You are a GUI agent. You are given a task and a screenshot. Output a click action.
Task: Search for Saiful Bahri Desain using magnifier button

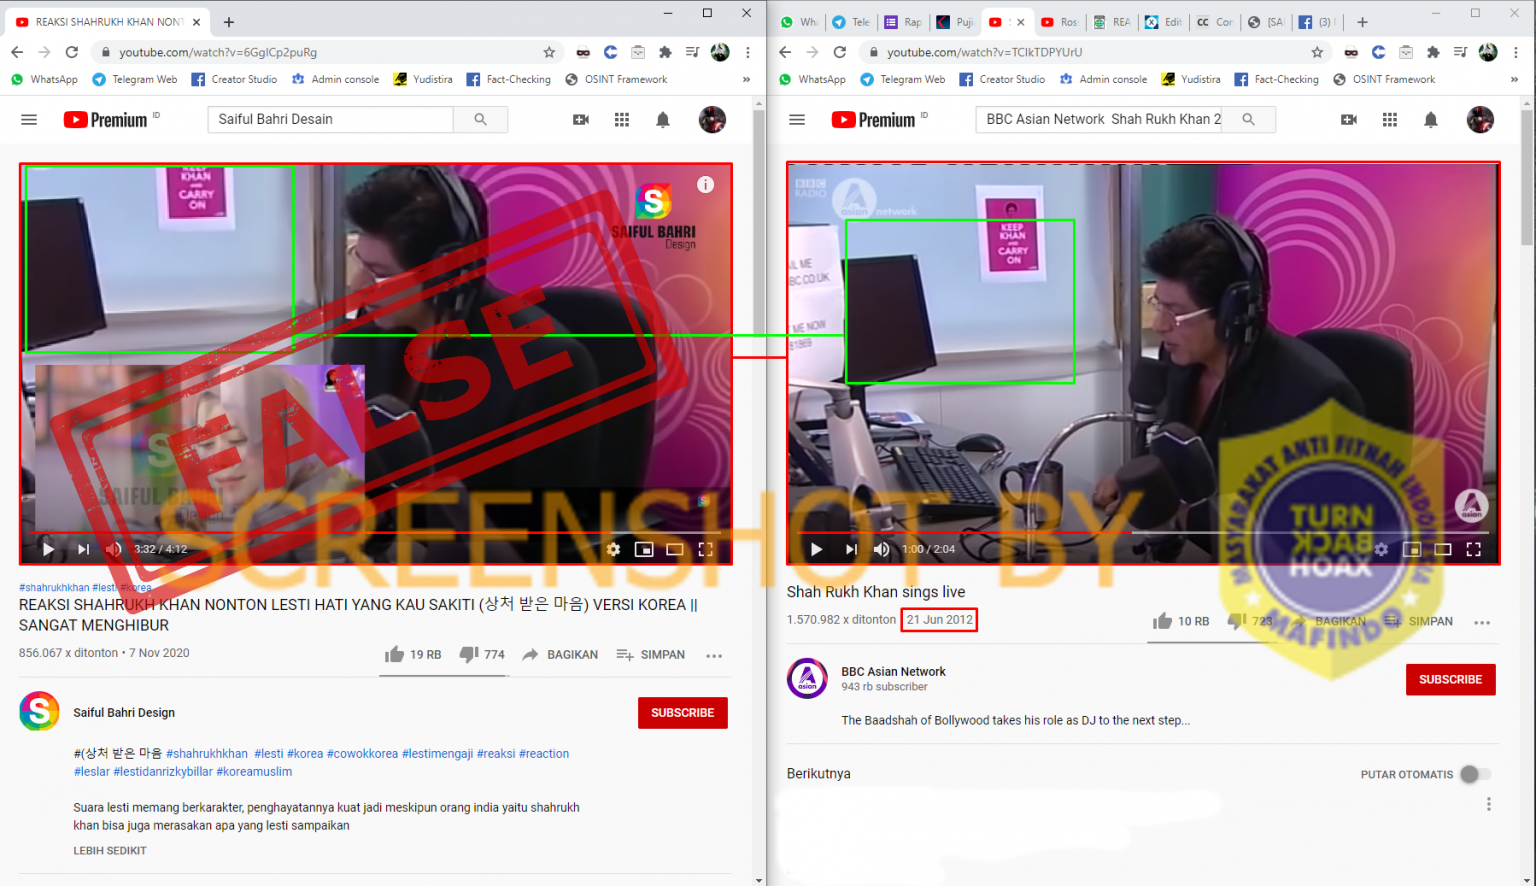pyautogui.click(x=480, y=119)
